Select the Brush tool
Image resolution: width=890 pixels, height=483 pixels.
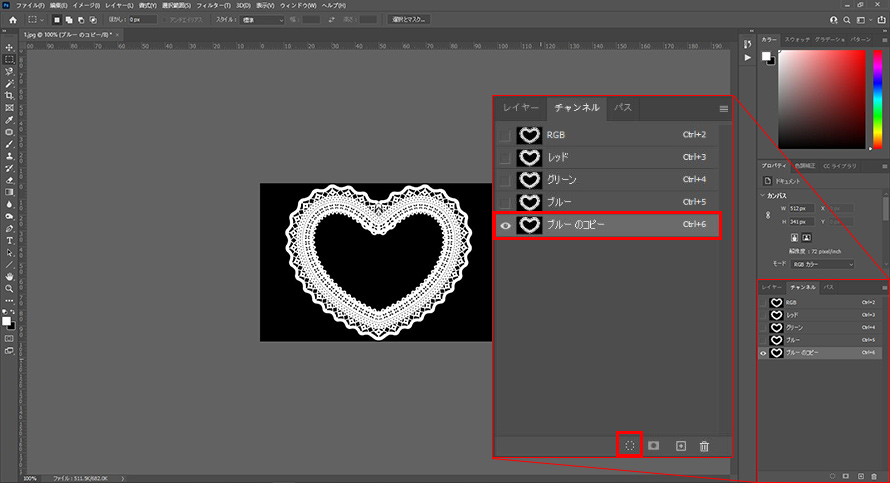tap(9, 144)
